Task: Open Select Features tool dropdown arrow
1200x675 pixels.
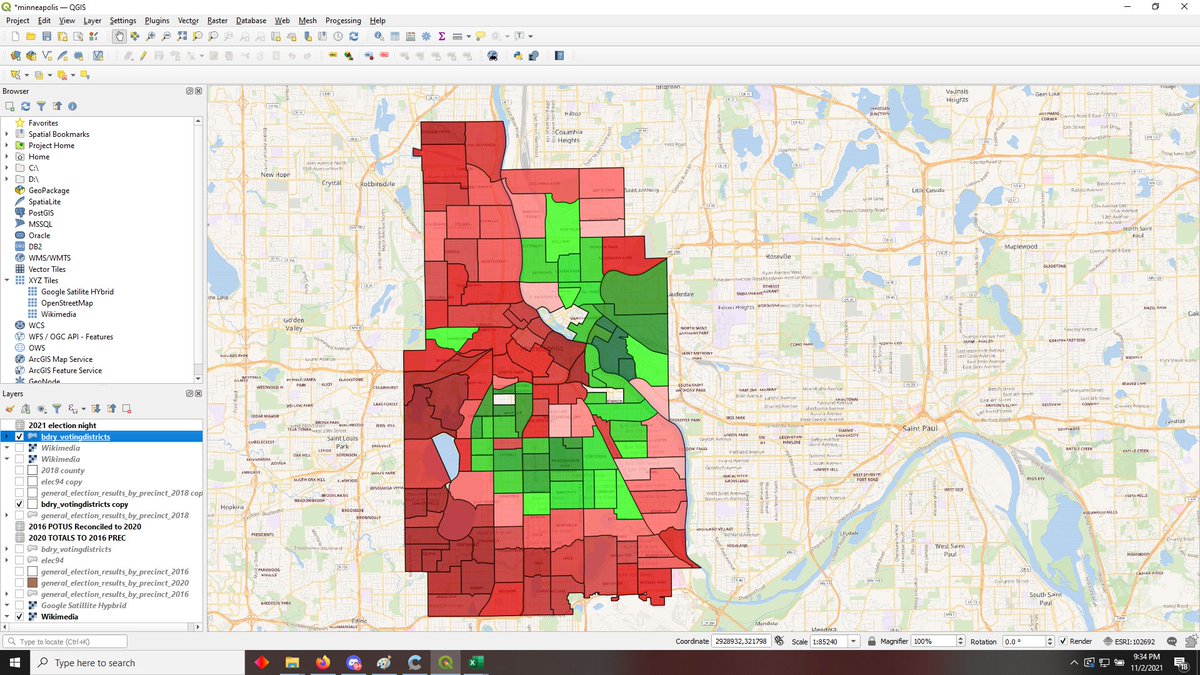Action: coord(27,75)
